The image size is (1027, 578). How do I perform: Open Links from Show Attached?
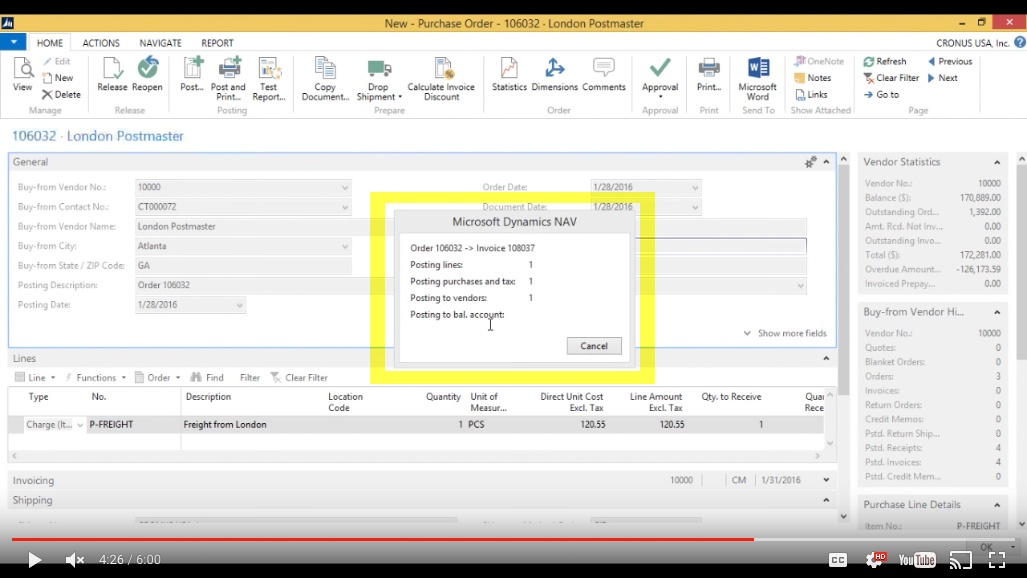click(811, 94)
